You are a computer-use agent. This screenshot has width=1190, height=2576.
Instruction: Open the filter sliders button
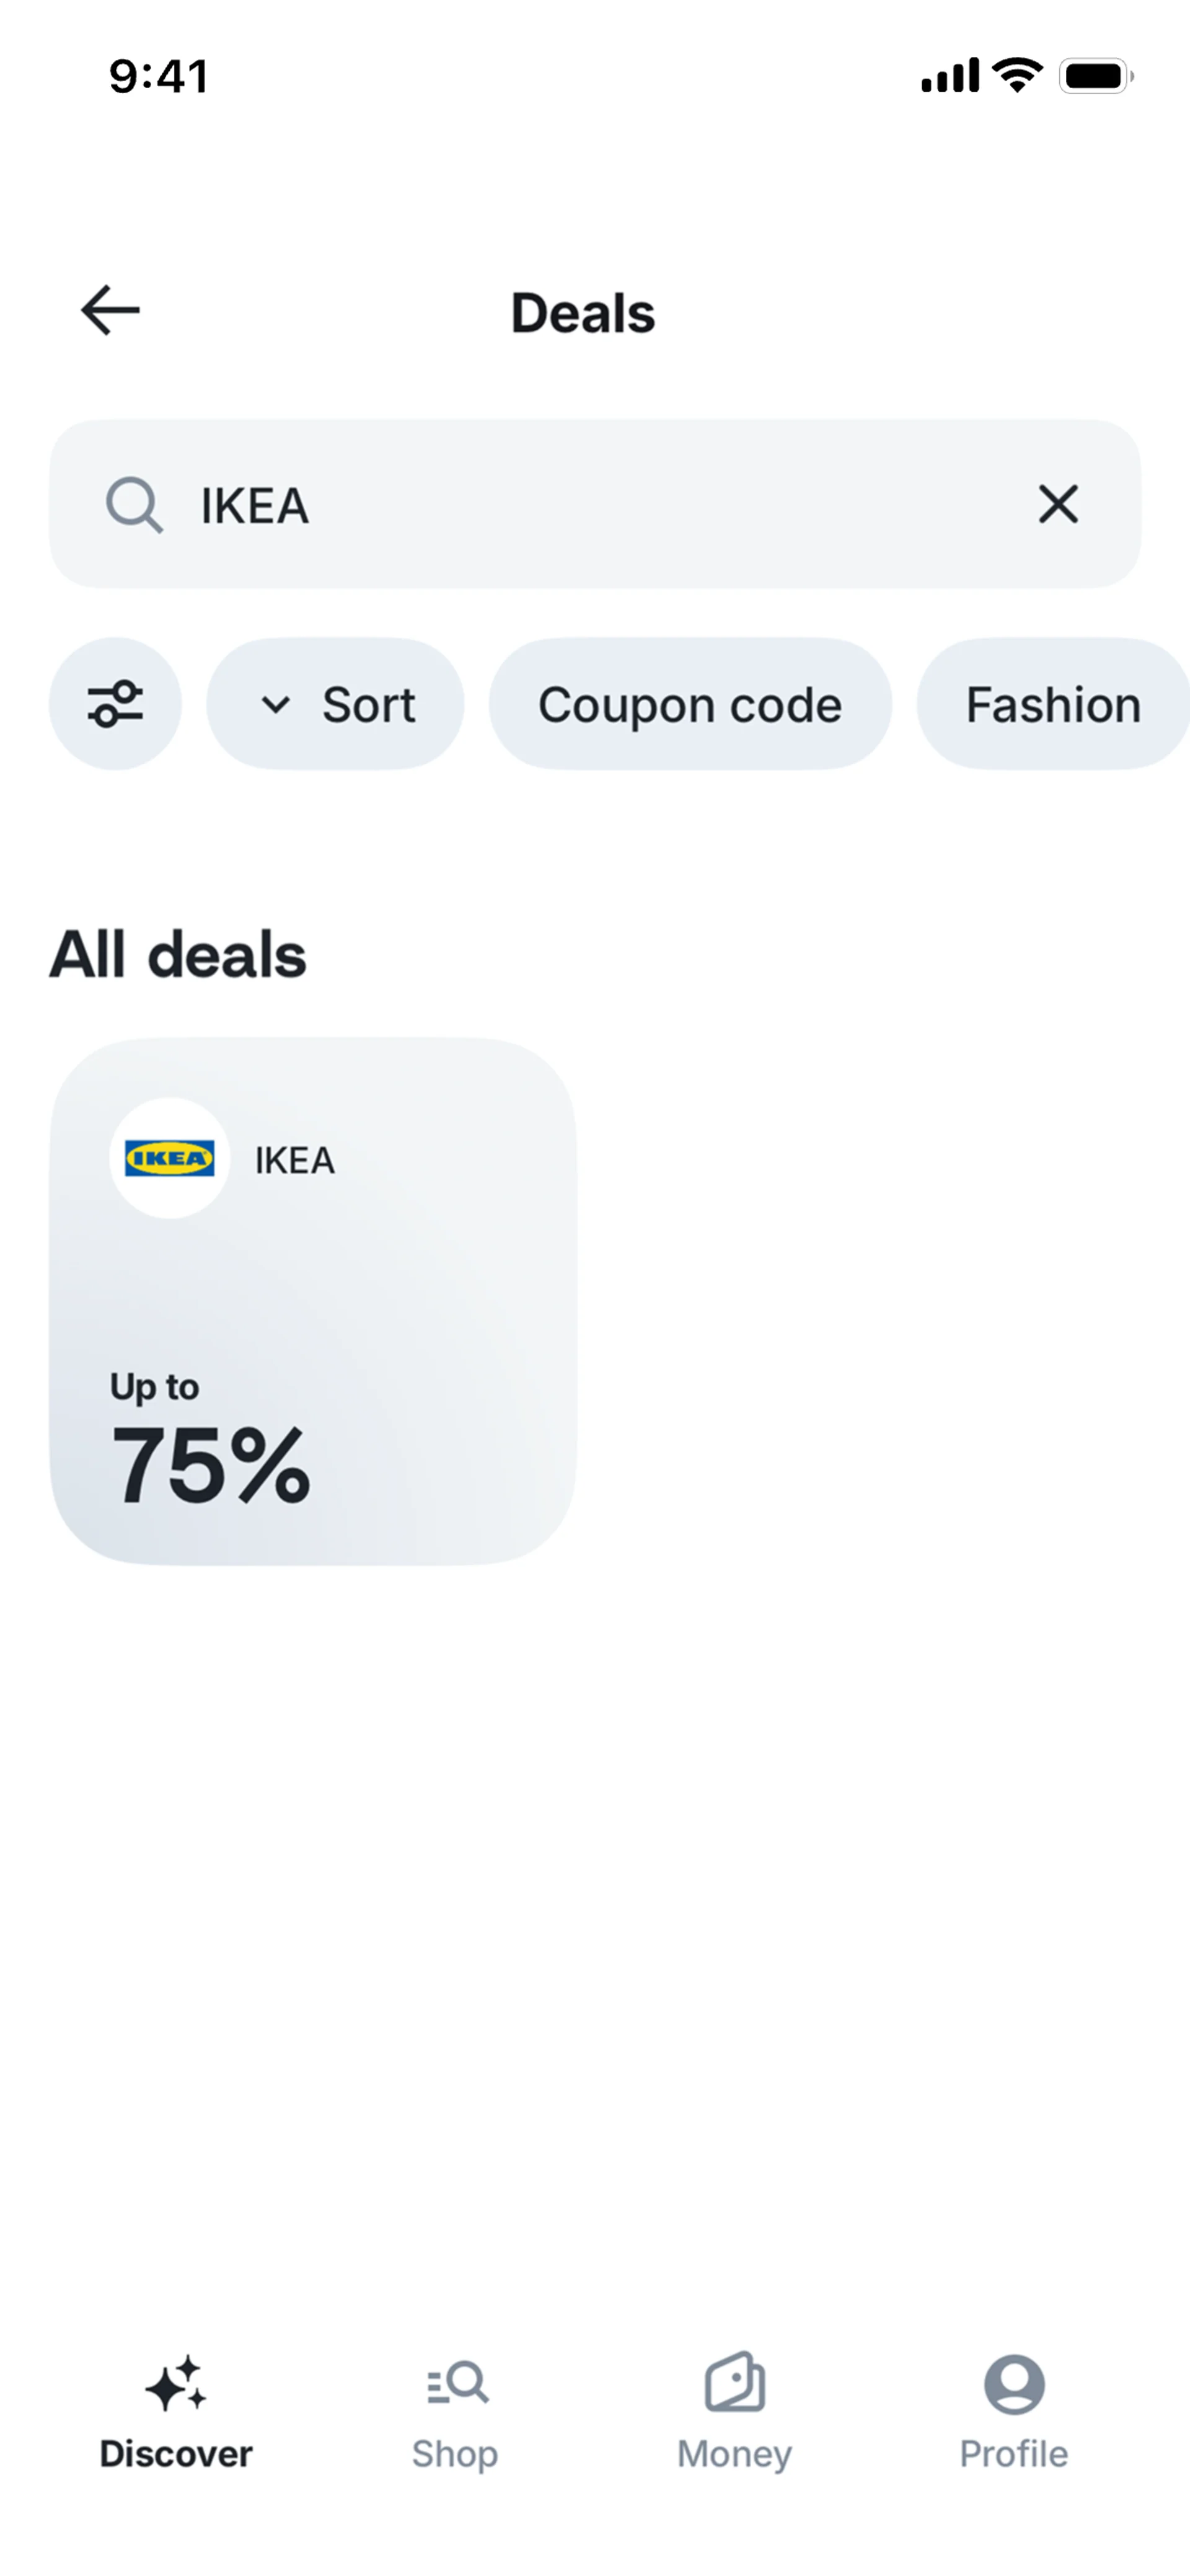point(115,704)
